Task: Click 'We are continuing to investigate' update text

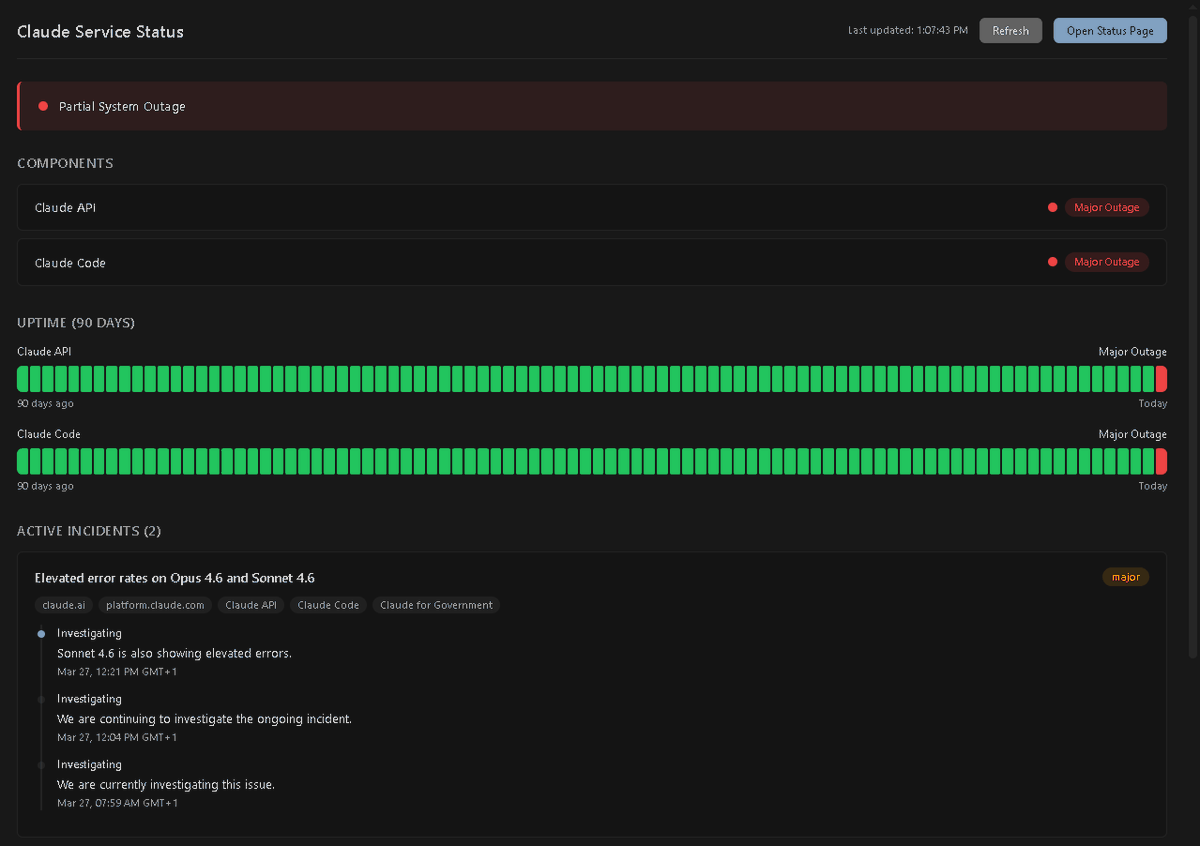Action: (204, 719)
